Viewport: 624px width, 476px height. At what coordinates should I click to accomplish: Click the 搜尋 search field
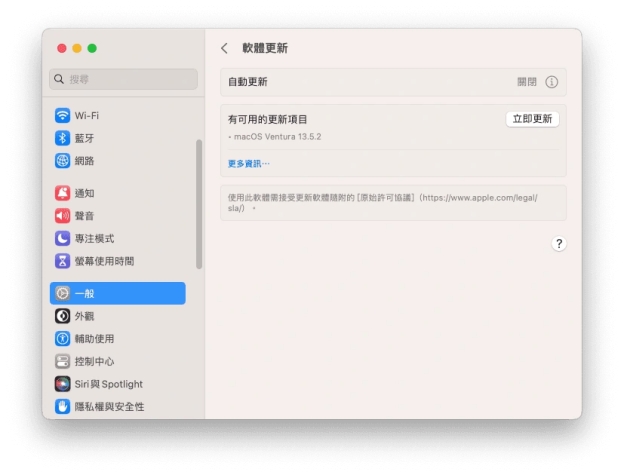pyautogui.click(x=123, y=79)
